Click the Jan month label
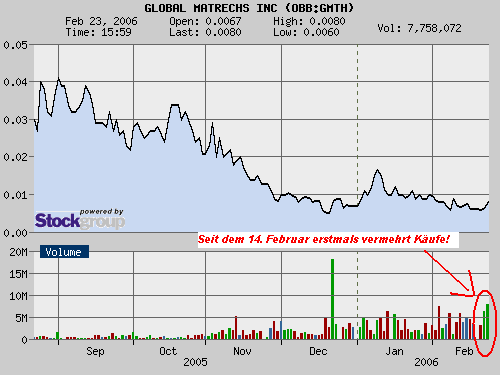This screenshot has height=375, width=500. point(394,351)
